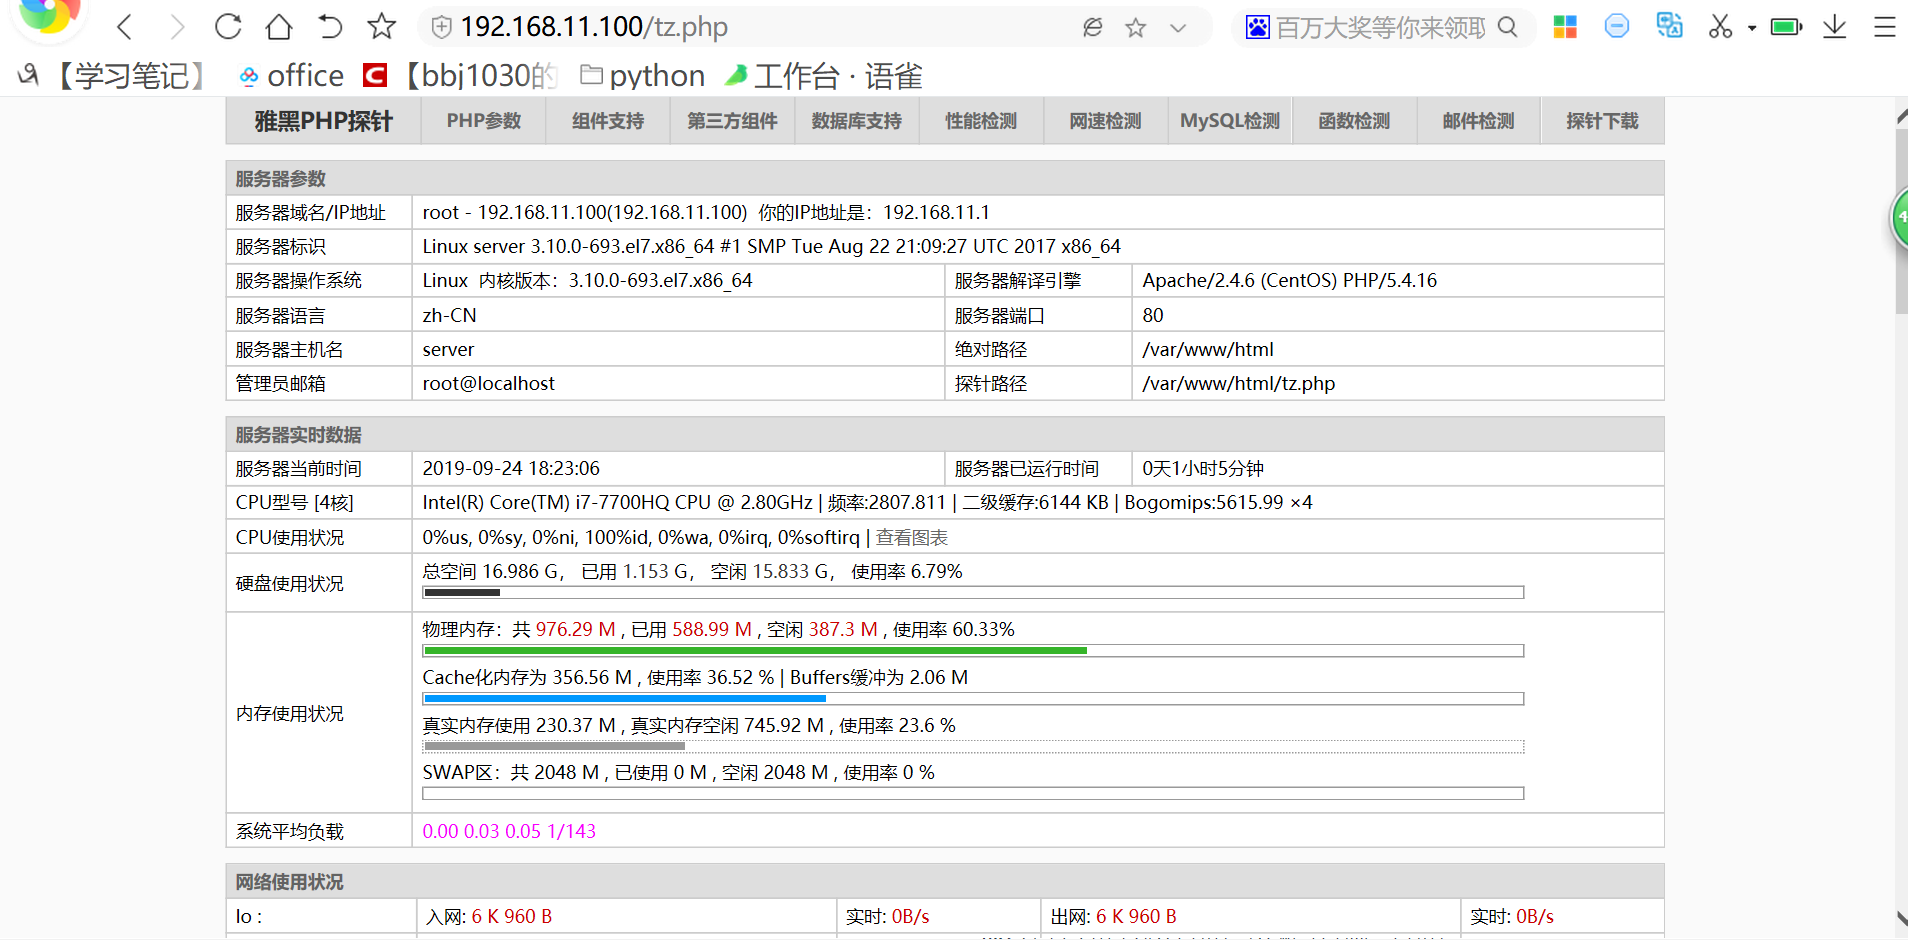Click the scissors screenshot tool
Viewport: 1908px width, 940px height.
(1720, 27)
